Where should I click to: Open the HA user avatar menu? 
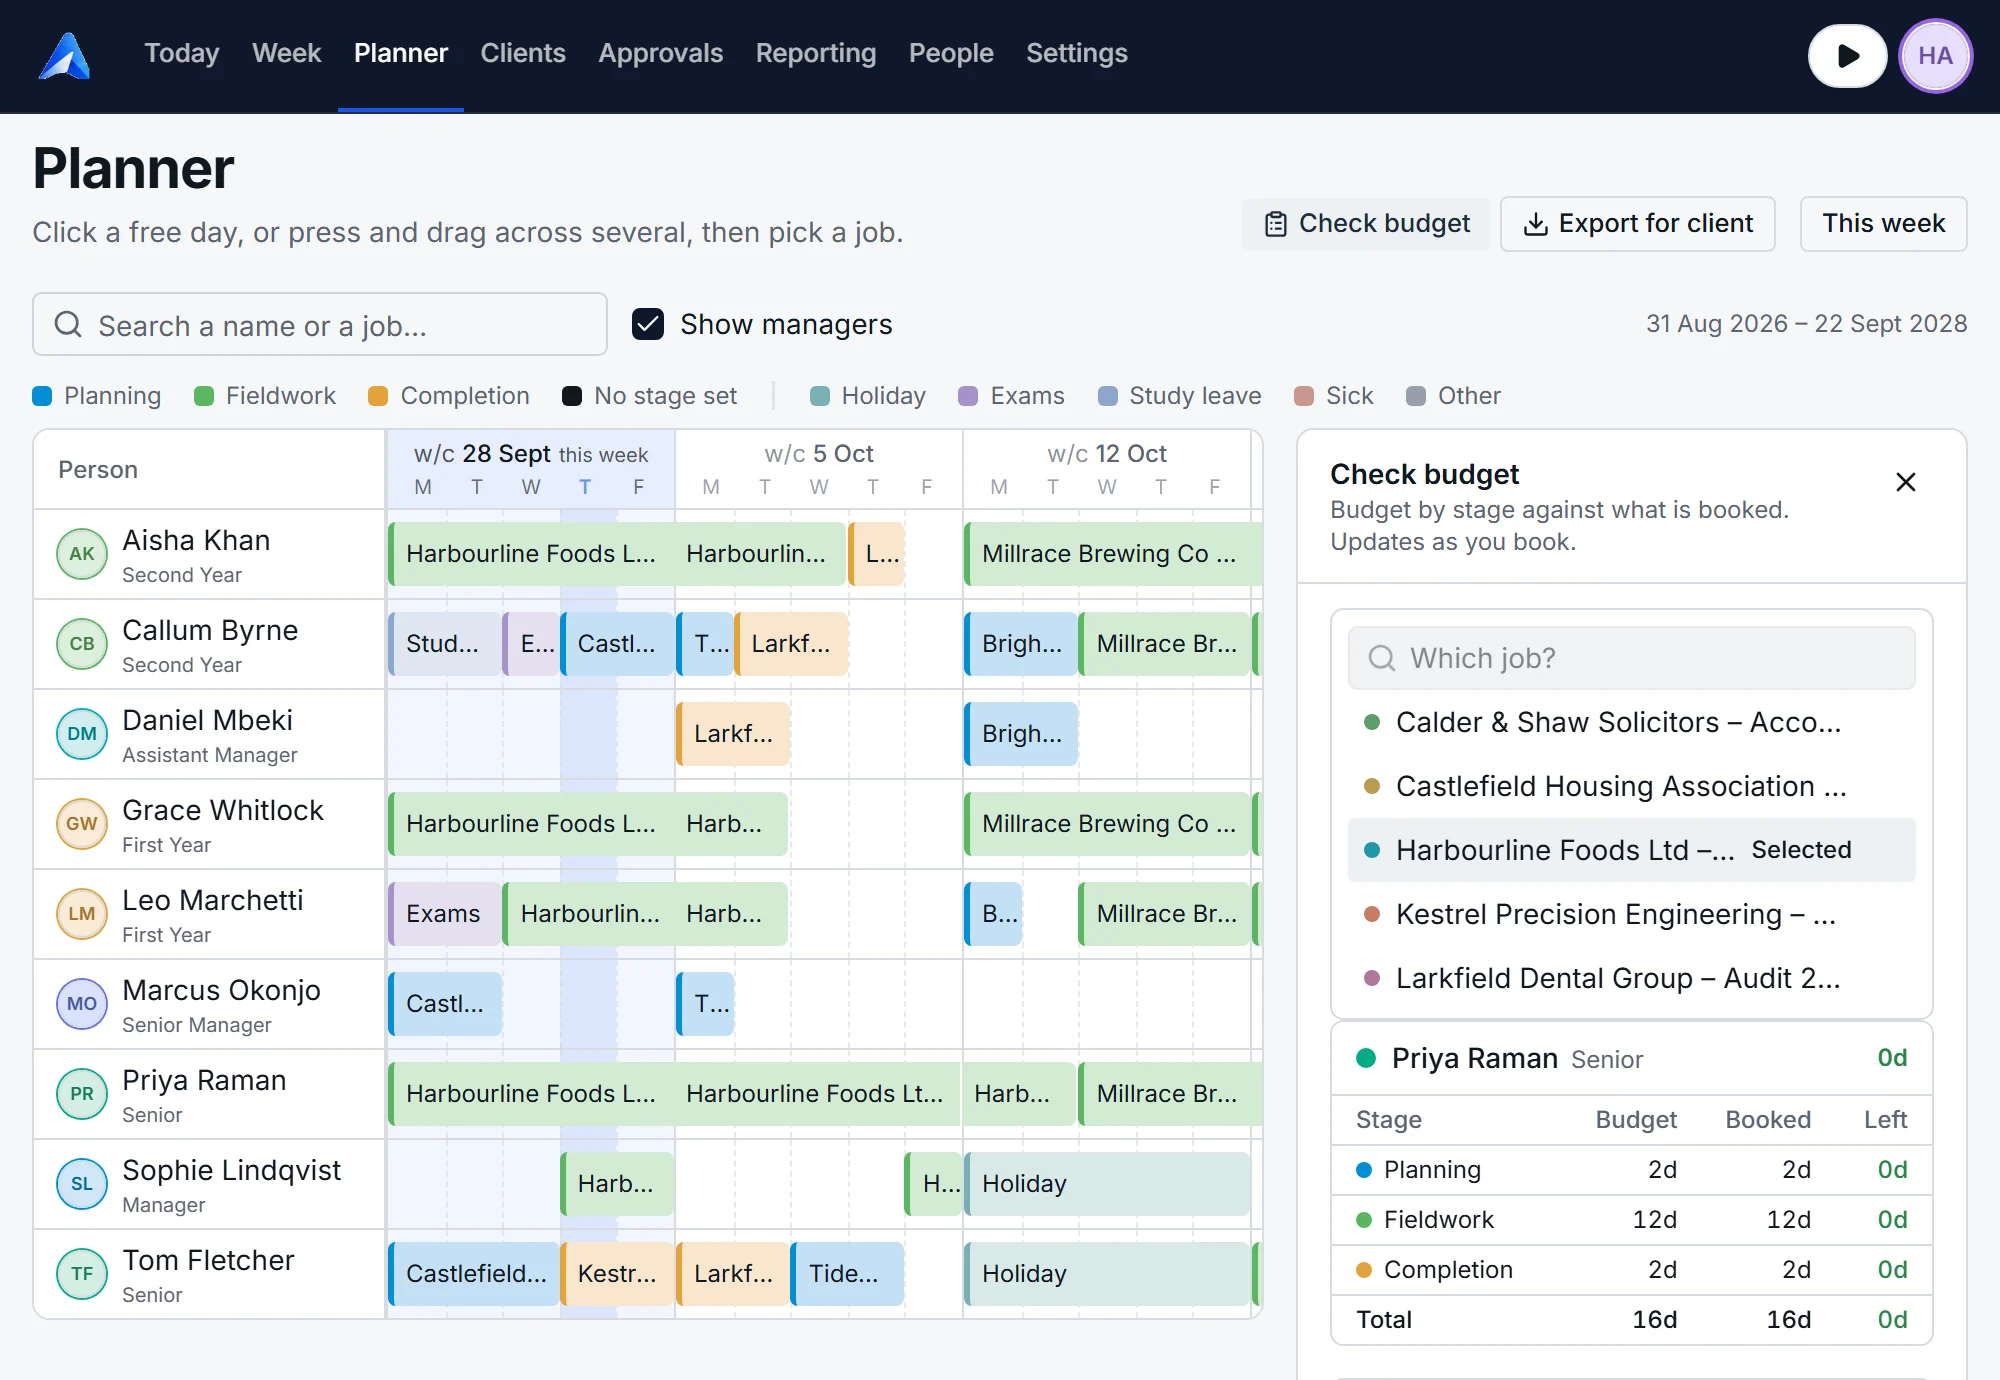pos(1935,56)
